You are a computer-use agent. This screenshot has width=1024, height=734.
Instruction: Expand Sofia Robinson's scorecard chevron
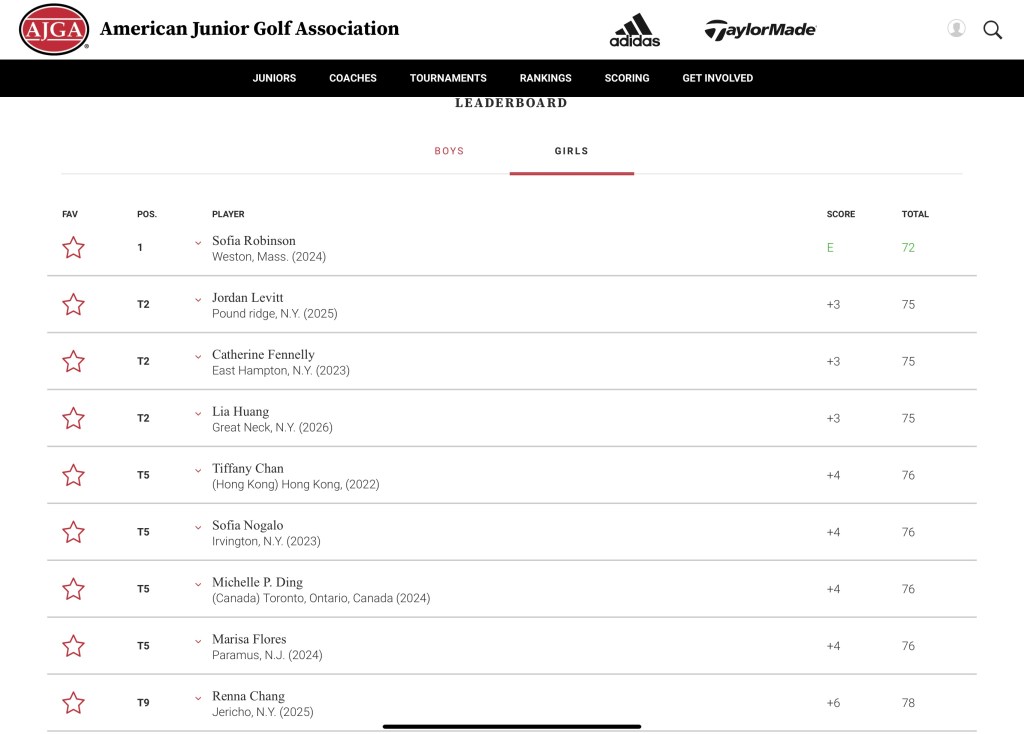click(198, 243)
